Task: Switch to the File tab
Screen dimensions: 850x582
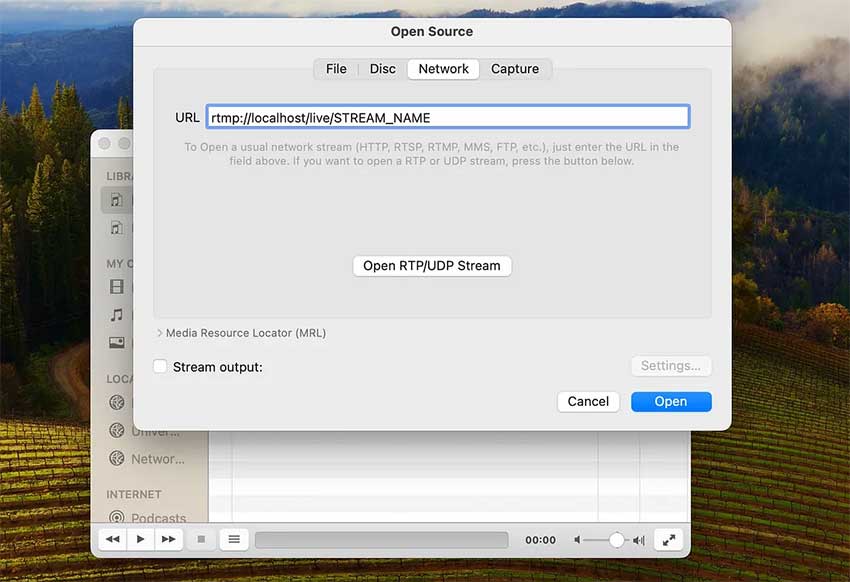Action: click(336, 69)
